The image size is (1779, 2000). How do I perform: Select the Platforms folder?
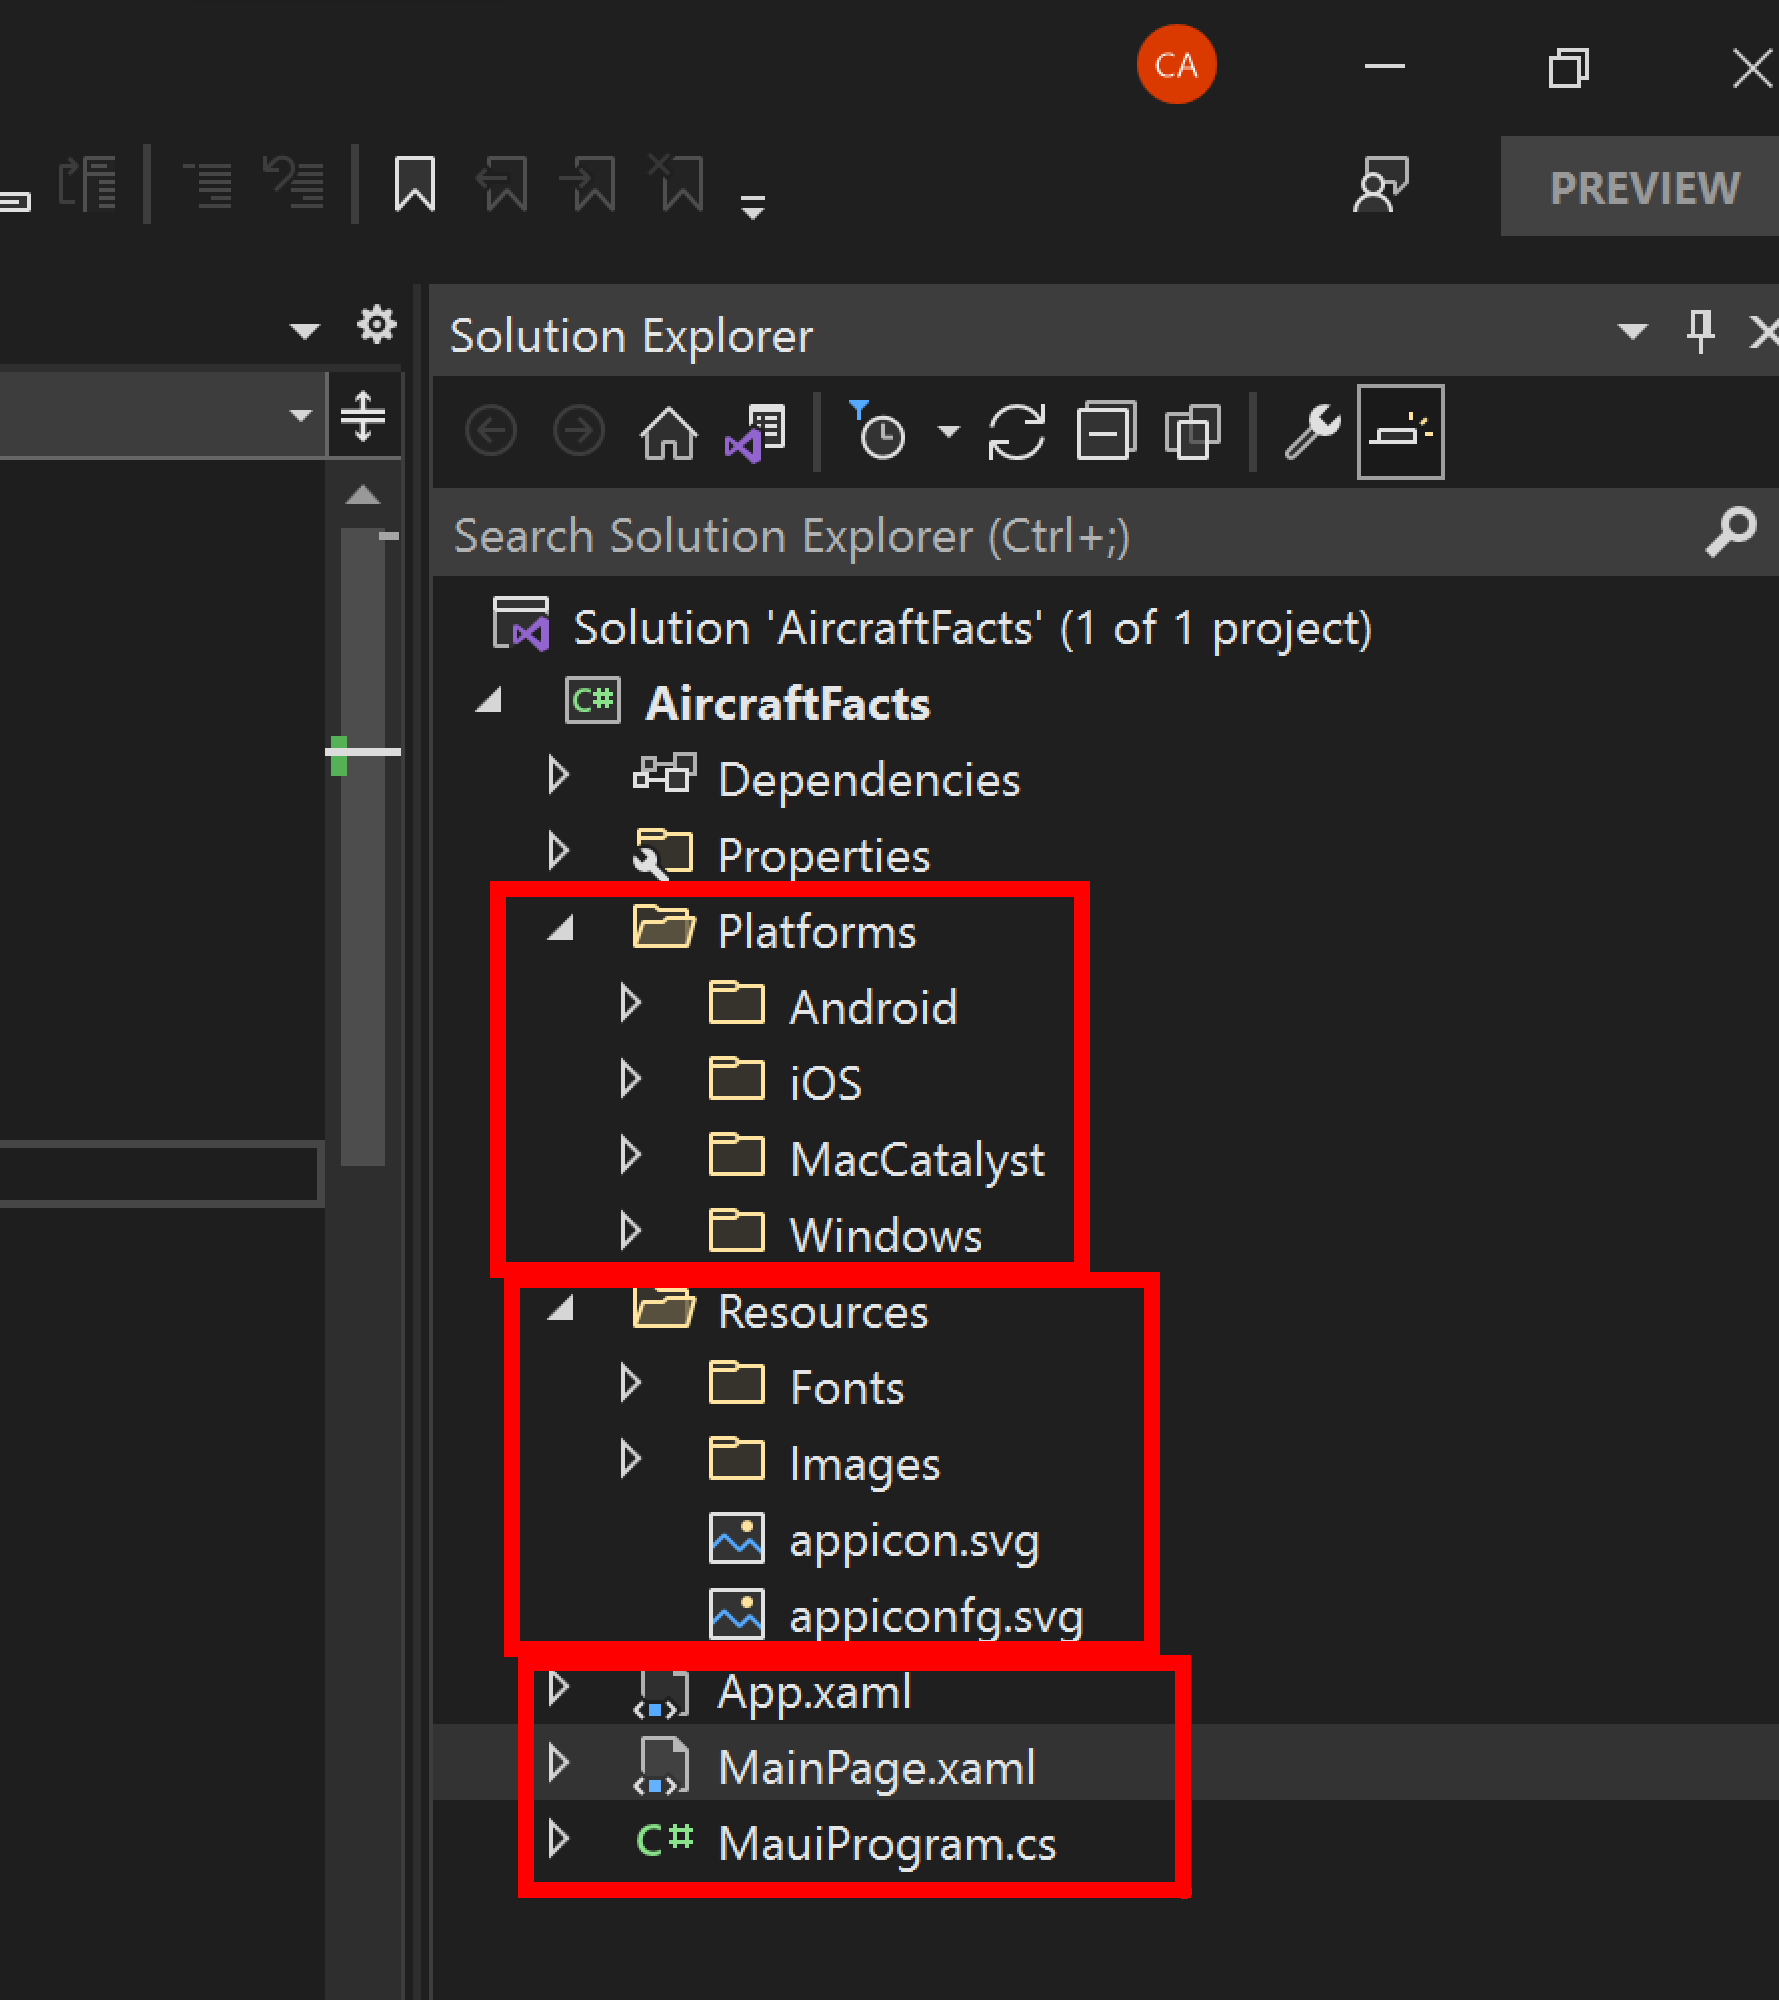pos(816,931)
